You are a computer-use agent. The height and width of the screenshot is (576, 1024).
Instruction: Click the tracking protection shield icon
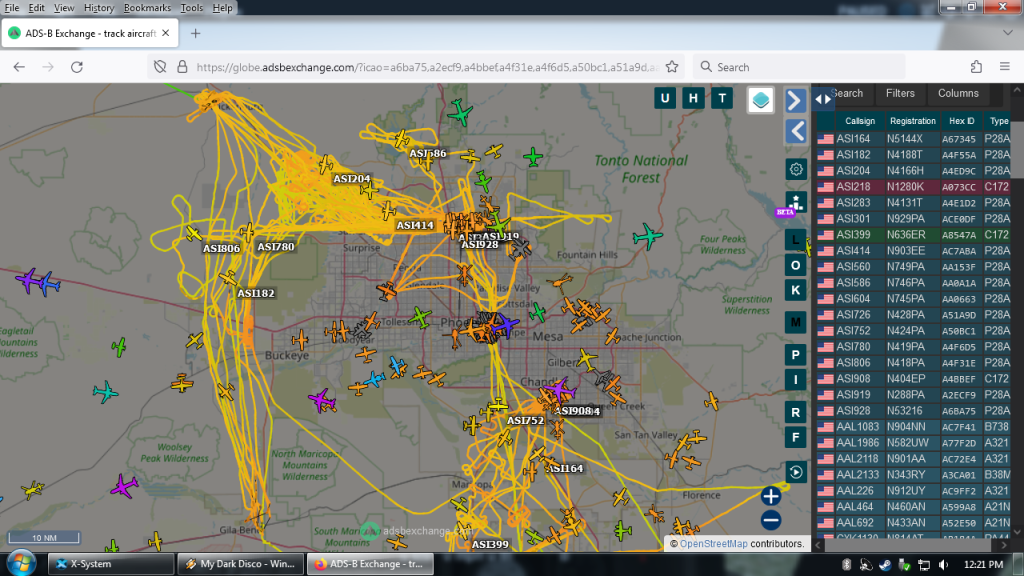tap(160, 67)
